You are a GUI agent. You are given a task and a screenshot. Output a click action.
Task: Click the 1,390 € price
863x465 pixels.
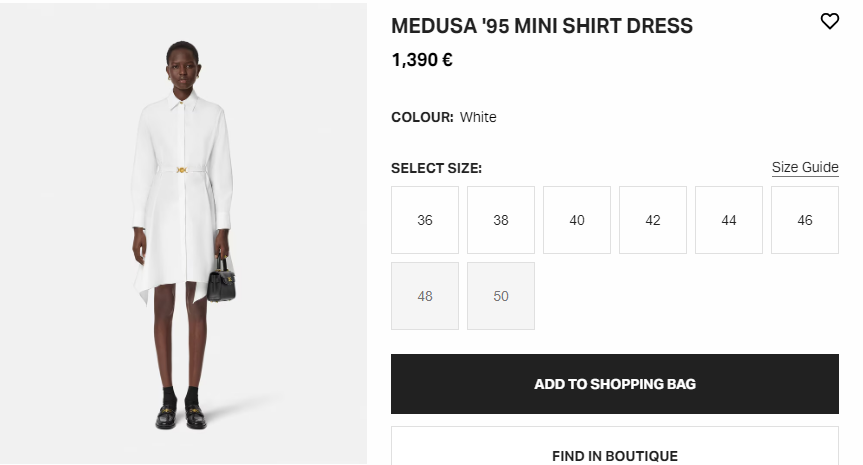pyautogui.click(x=422, y=60)
